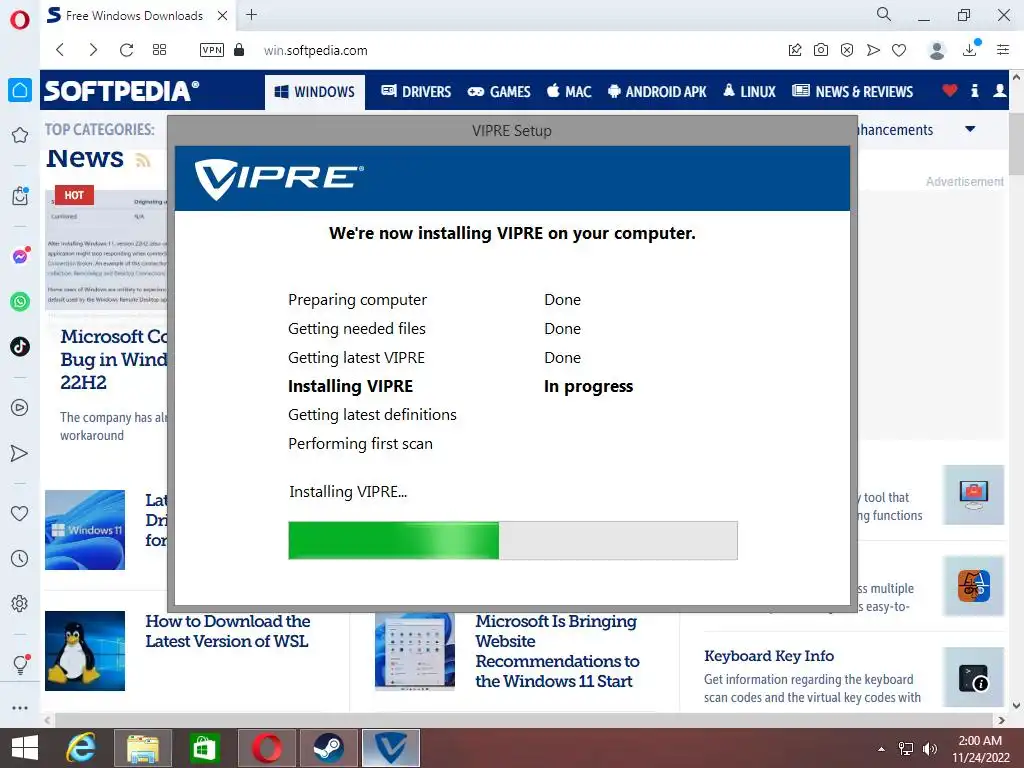Select the WINDOWS navigation tab

click(x=315, y=91)
